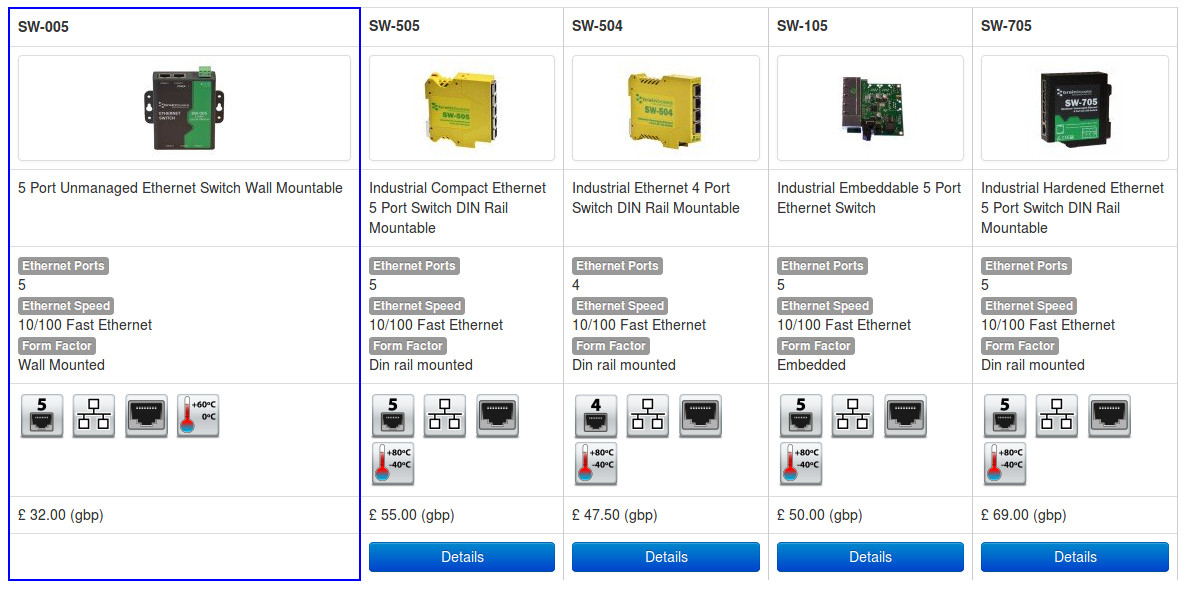
Task: View Details of the SW-105 switch
Action: (870, 557)
